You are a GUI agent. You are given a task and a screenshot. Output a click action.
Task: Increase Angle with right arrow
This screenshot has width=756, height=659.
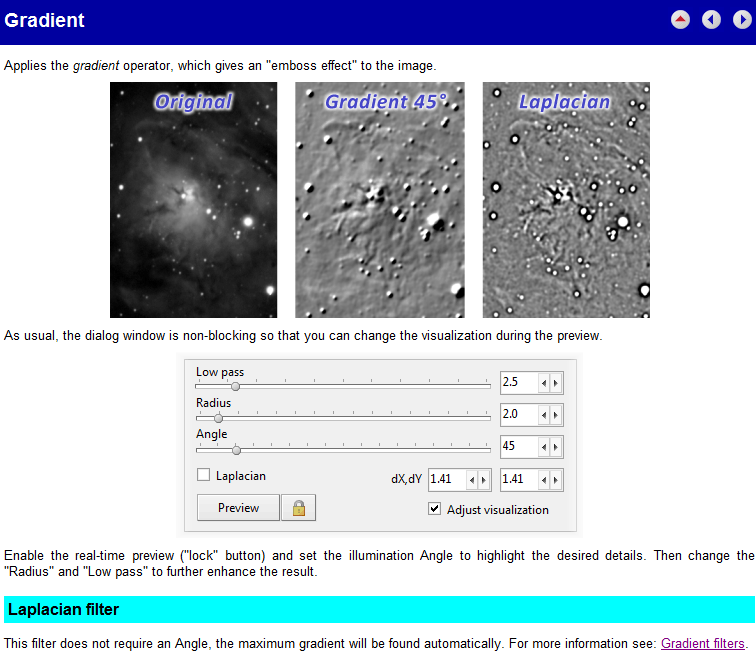[x=556, y=447]
